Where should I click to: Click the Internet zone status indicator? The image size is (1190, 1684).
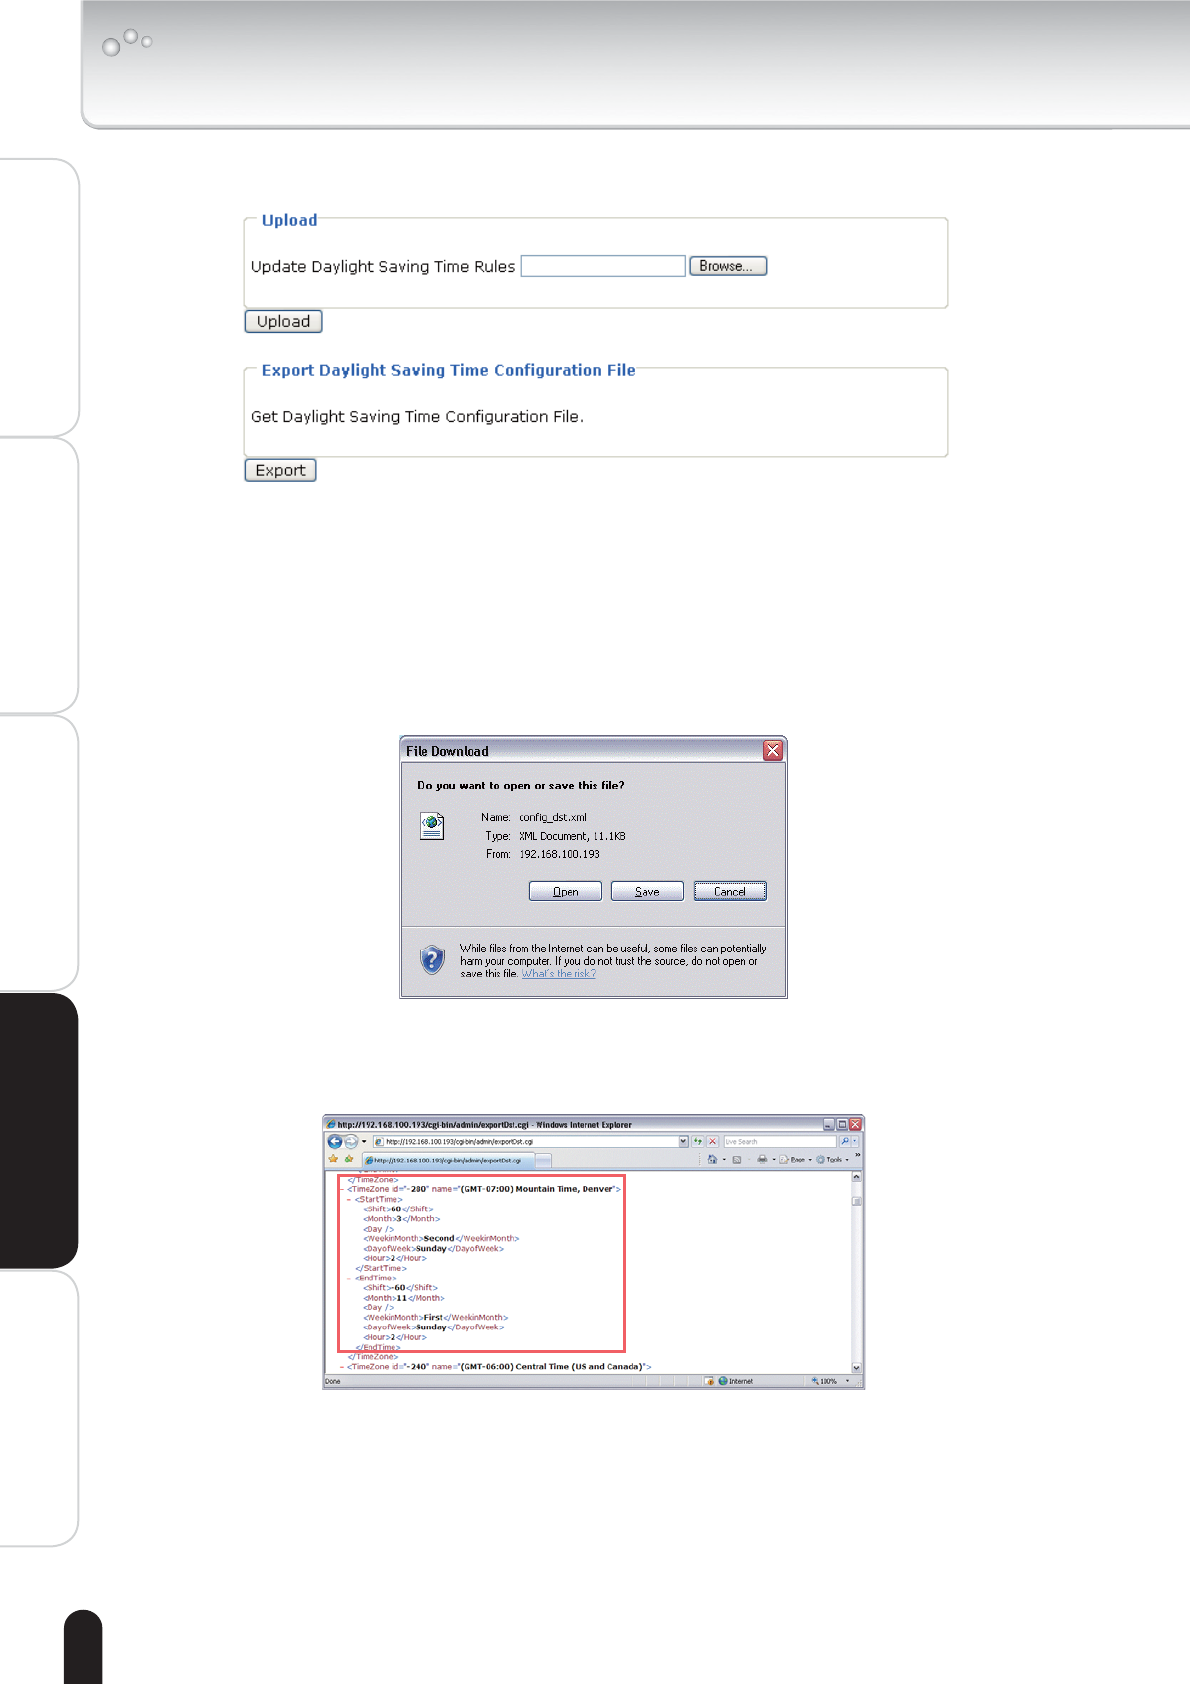736,1381
